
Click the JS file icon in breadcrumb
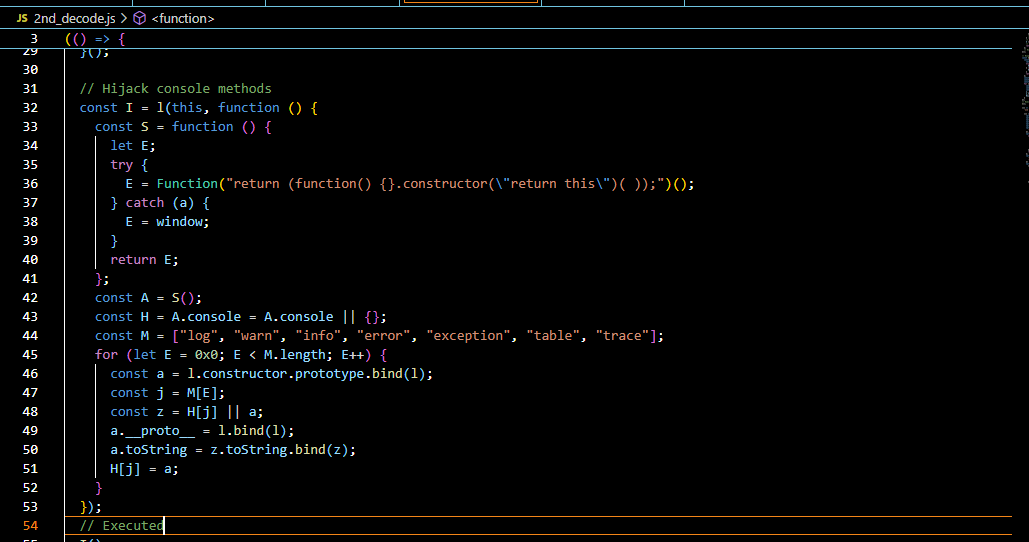coord(22,18)
